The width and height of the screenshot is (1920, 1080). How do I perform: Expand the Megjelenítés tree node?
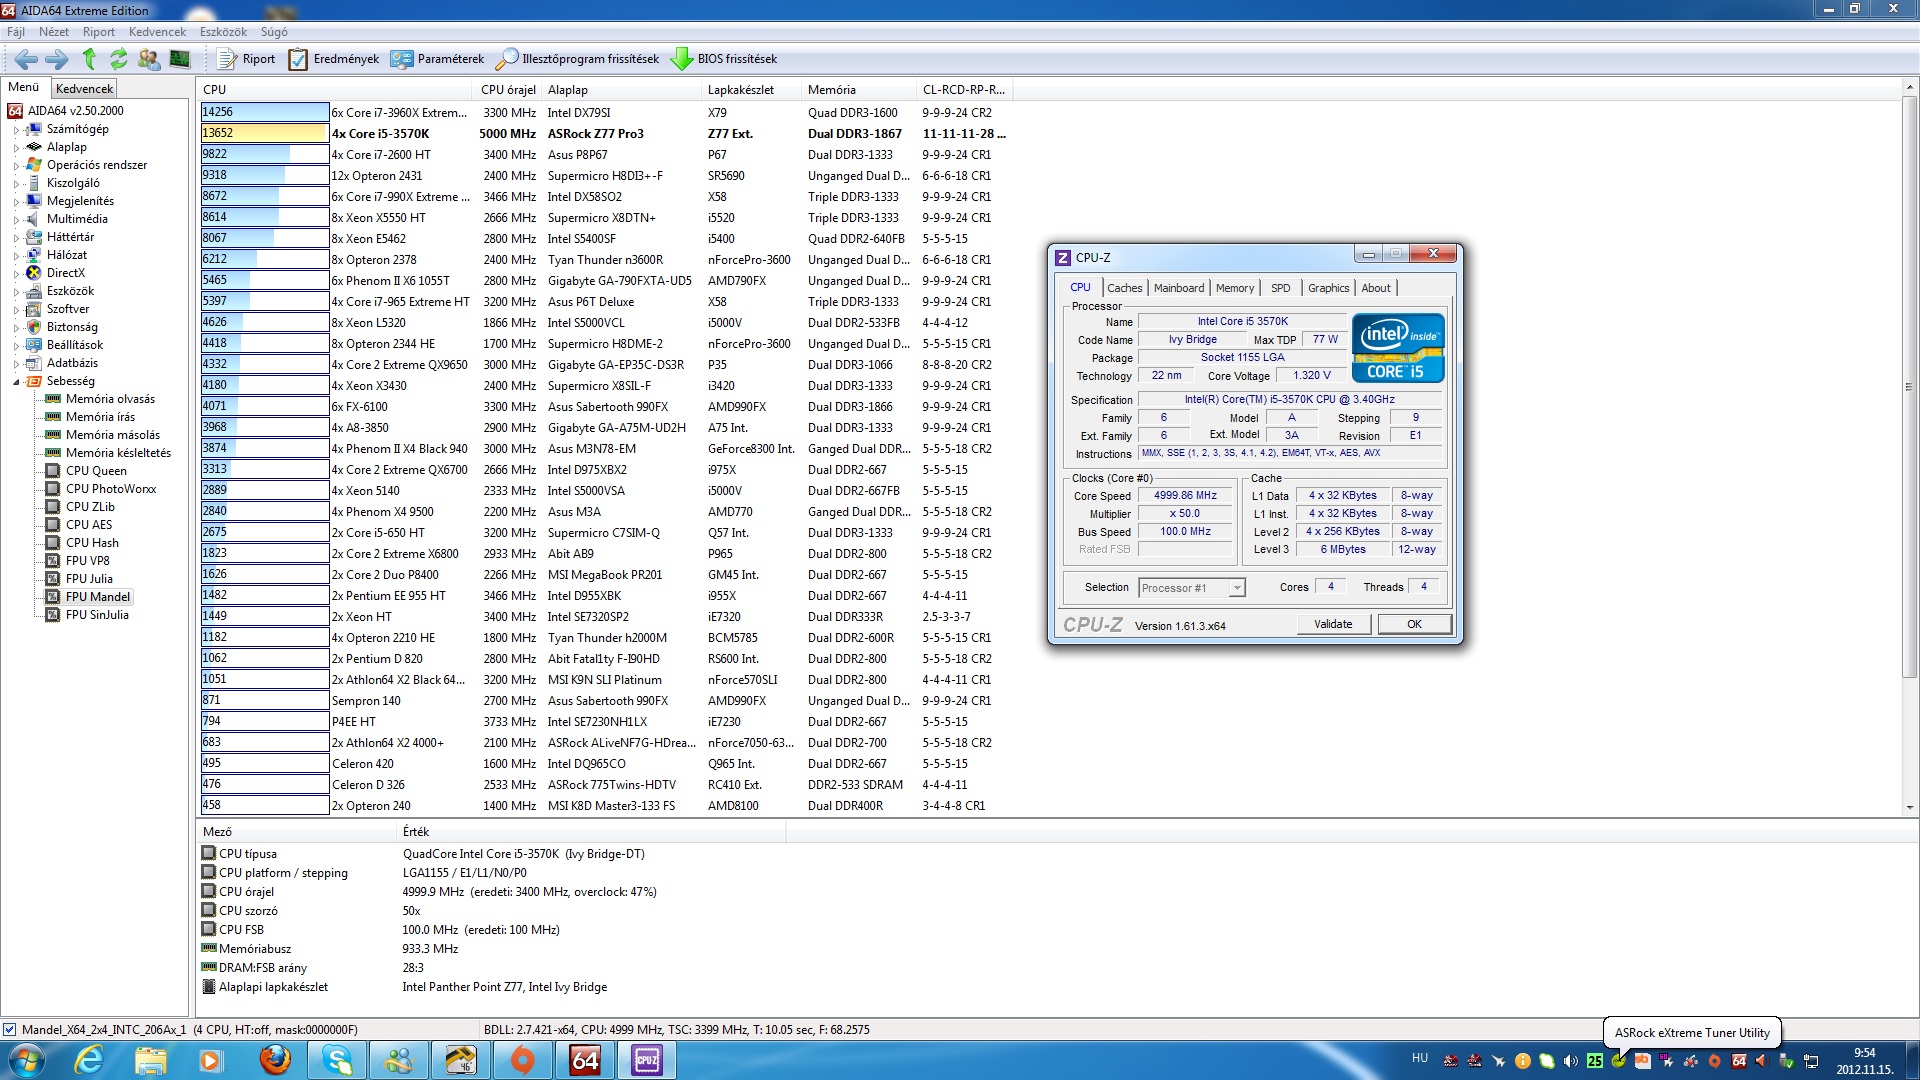16,202
